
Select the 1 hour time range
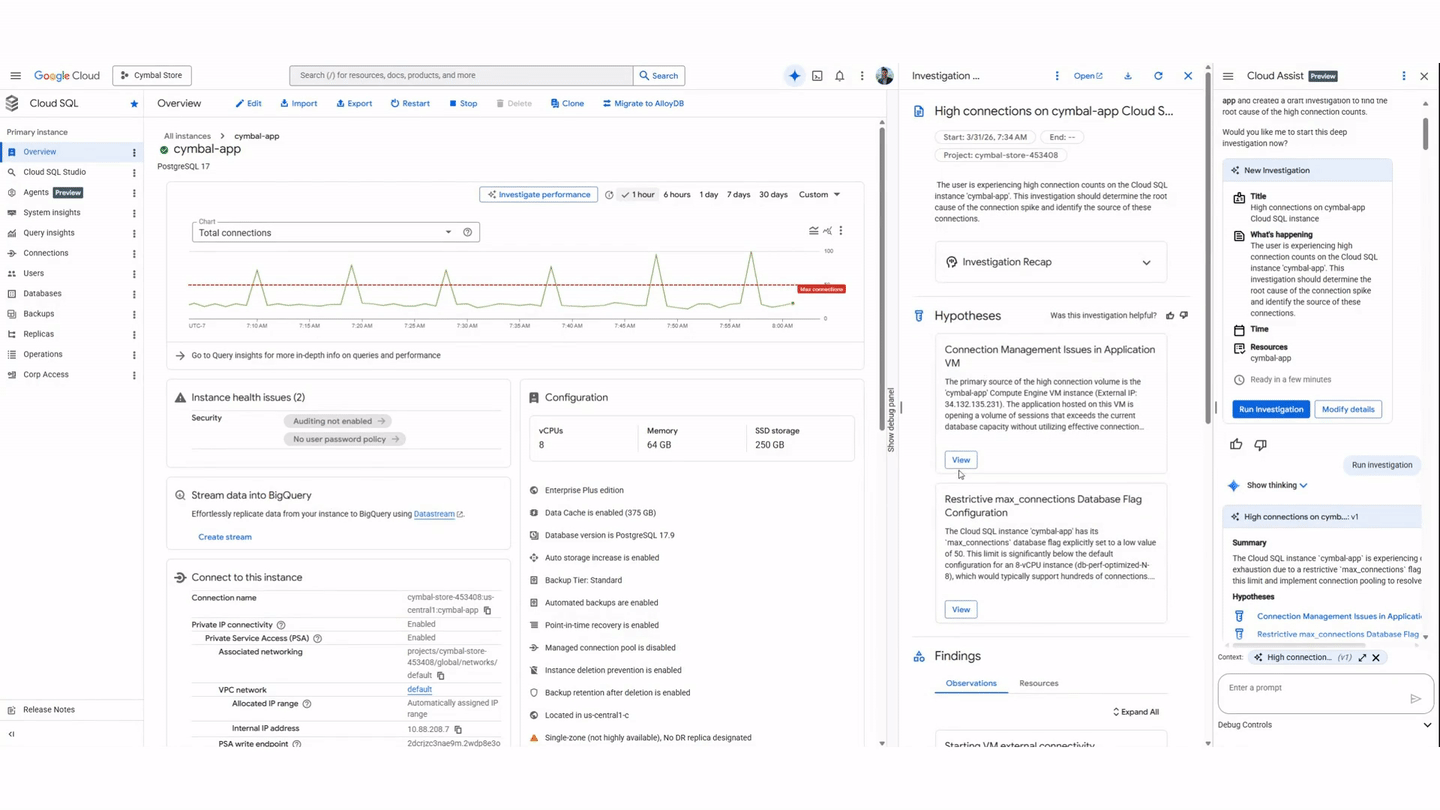638,195
